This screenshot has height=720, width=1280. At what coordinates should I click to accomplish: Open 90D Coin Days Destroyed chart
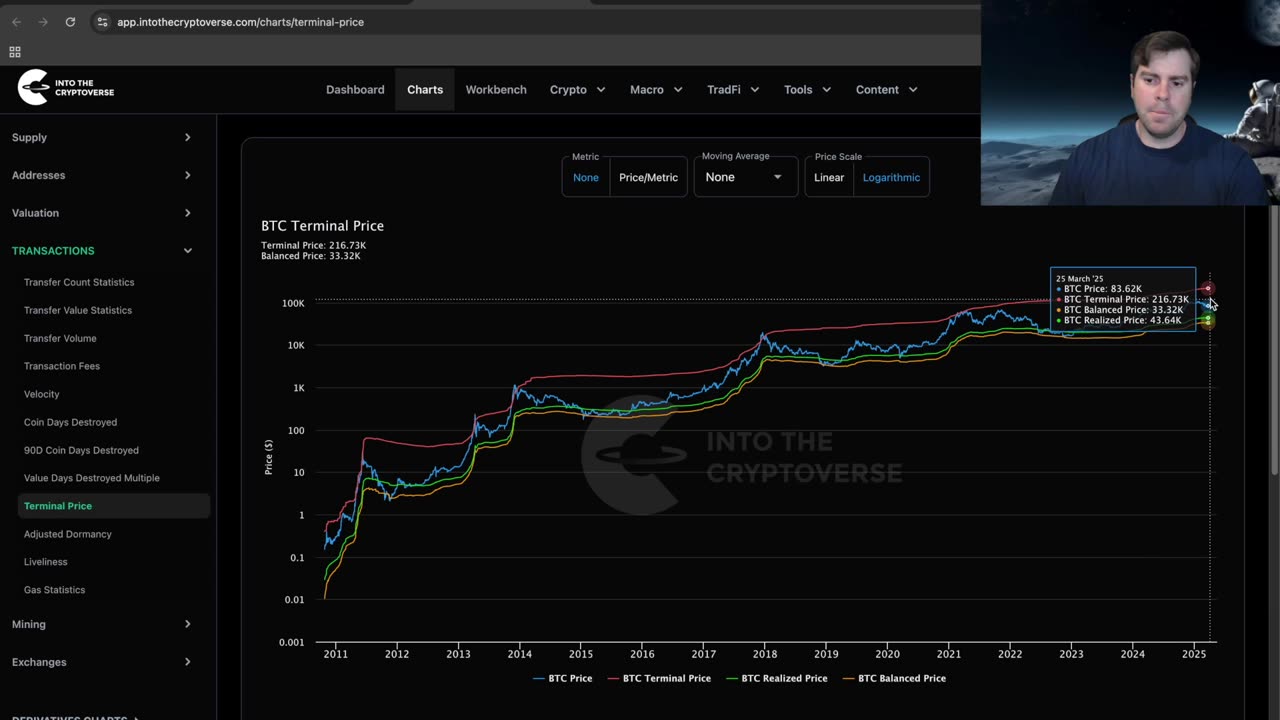(x=81, y=450)
